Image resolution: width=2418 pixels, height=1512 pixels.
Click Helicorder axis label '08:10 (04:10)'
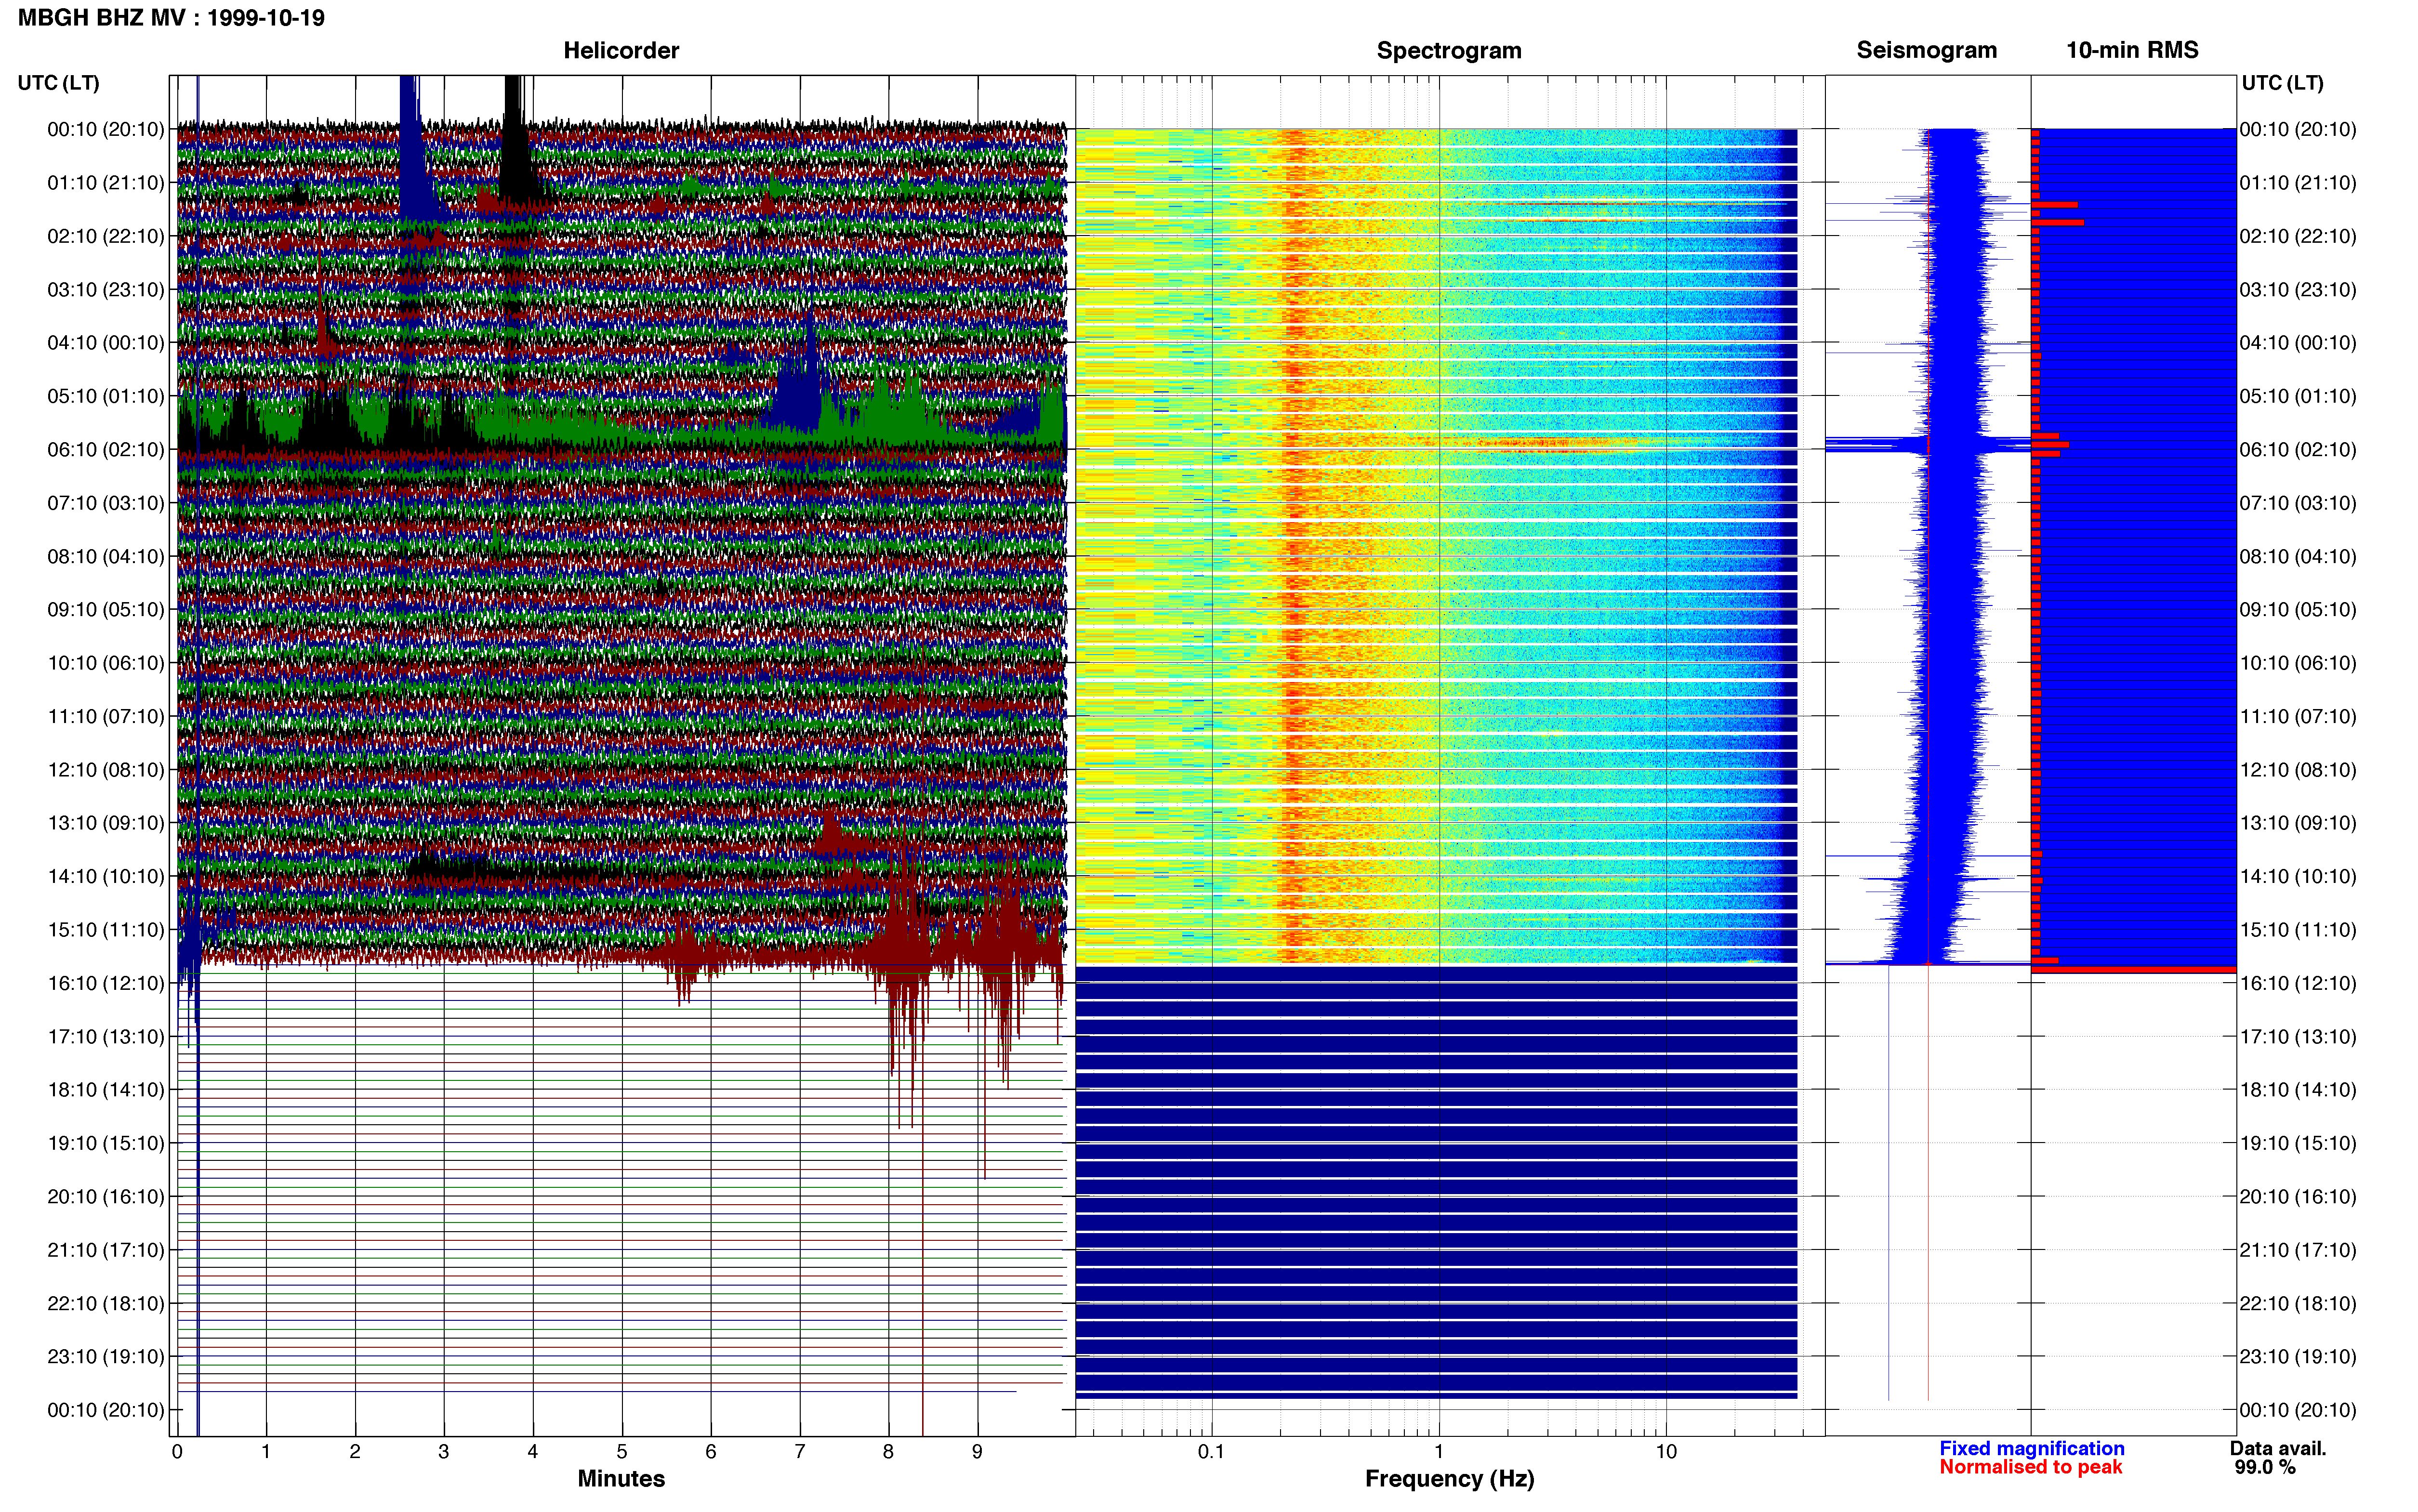pyautogui.click(x=106, y=556)
